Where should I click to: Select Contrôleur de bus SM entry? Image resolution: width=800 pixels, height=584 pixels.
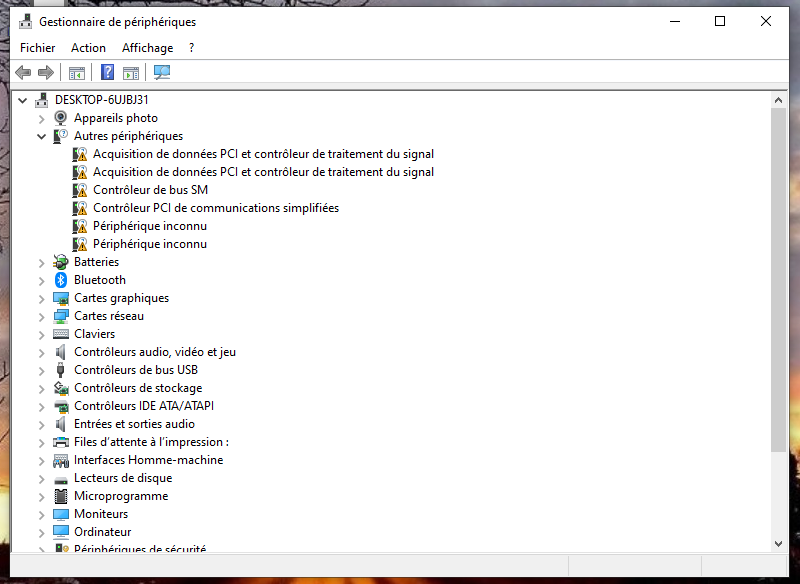(x=151, y=190)
